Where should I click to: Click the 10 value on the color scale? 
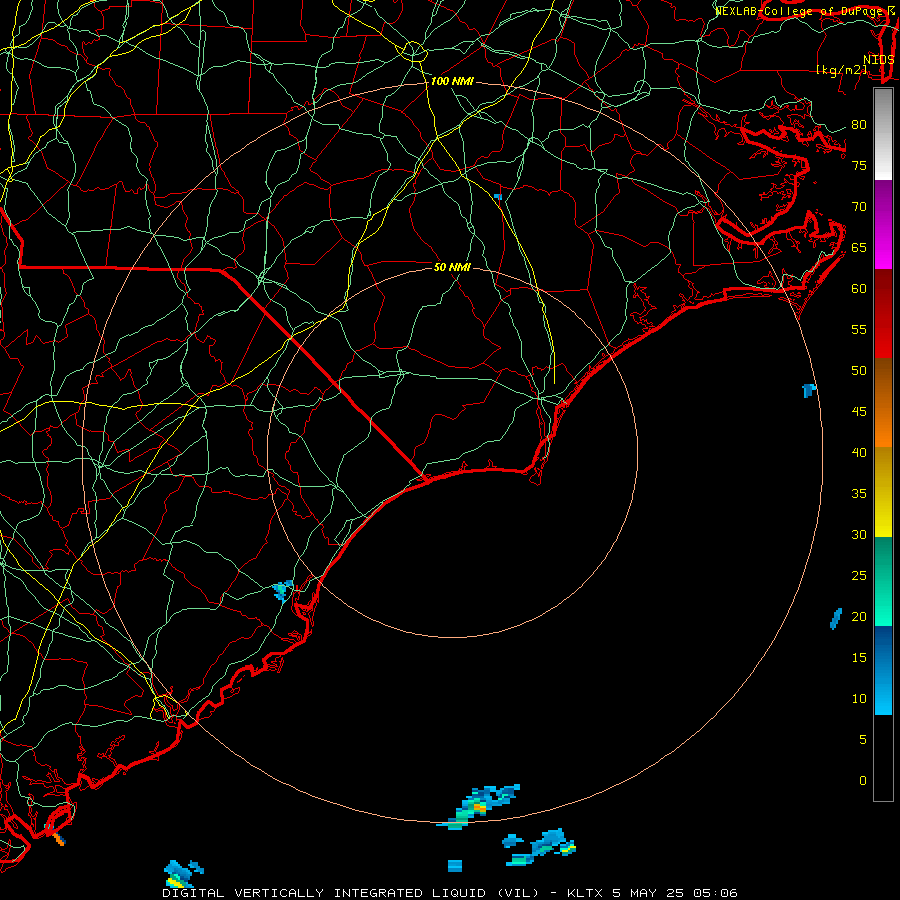pos(859,699)
